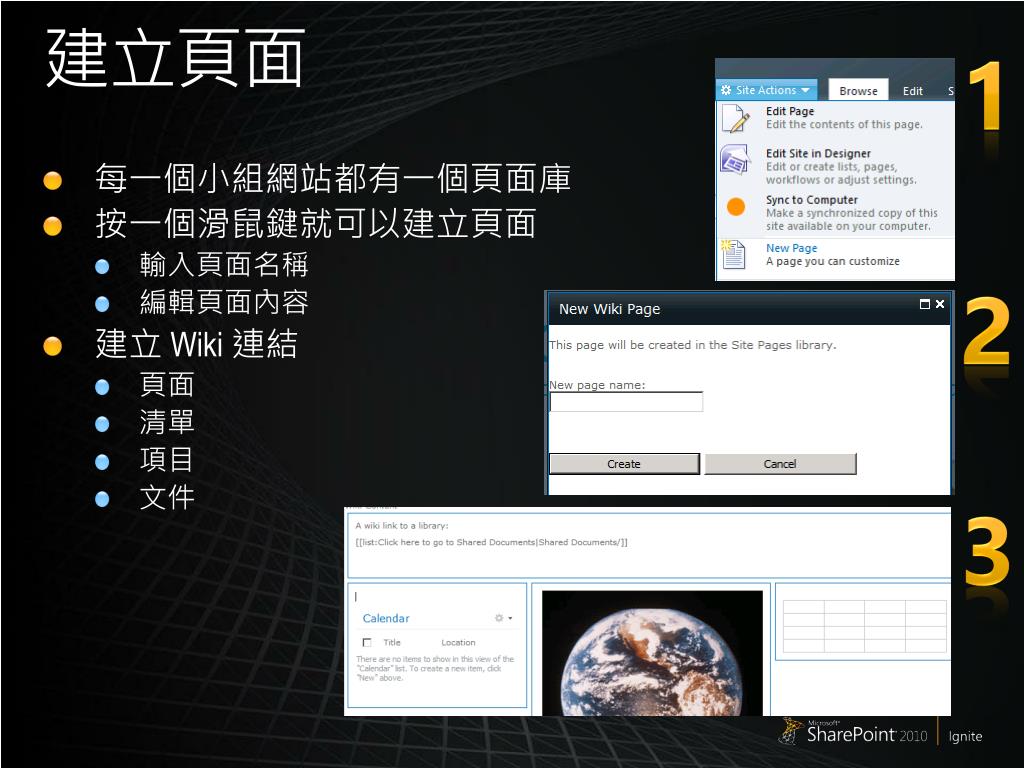Click 'There are no items to show' text
Screen dimensions: 1024x768
[x=435, y=669]
